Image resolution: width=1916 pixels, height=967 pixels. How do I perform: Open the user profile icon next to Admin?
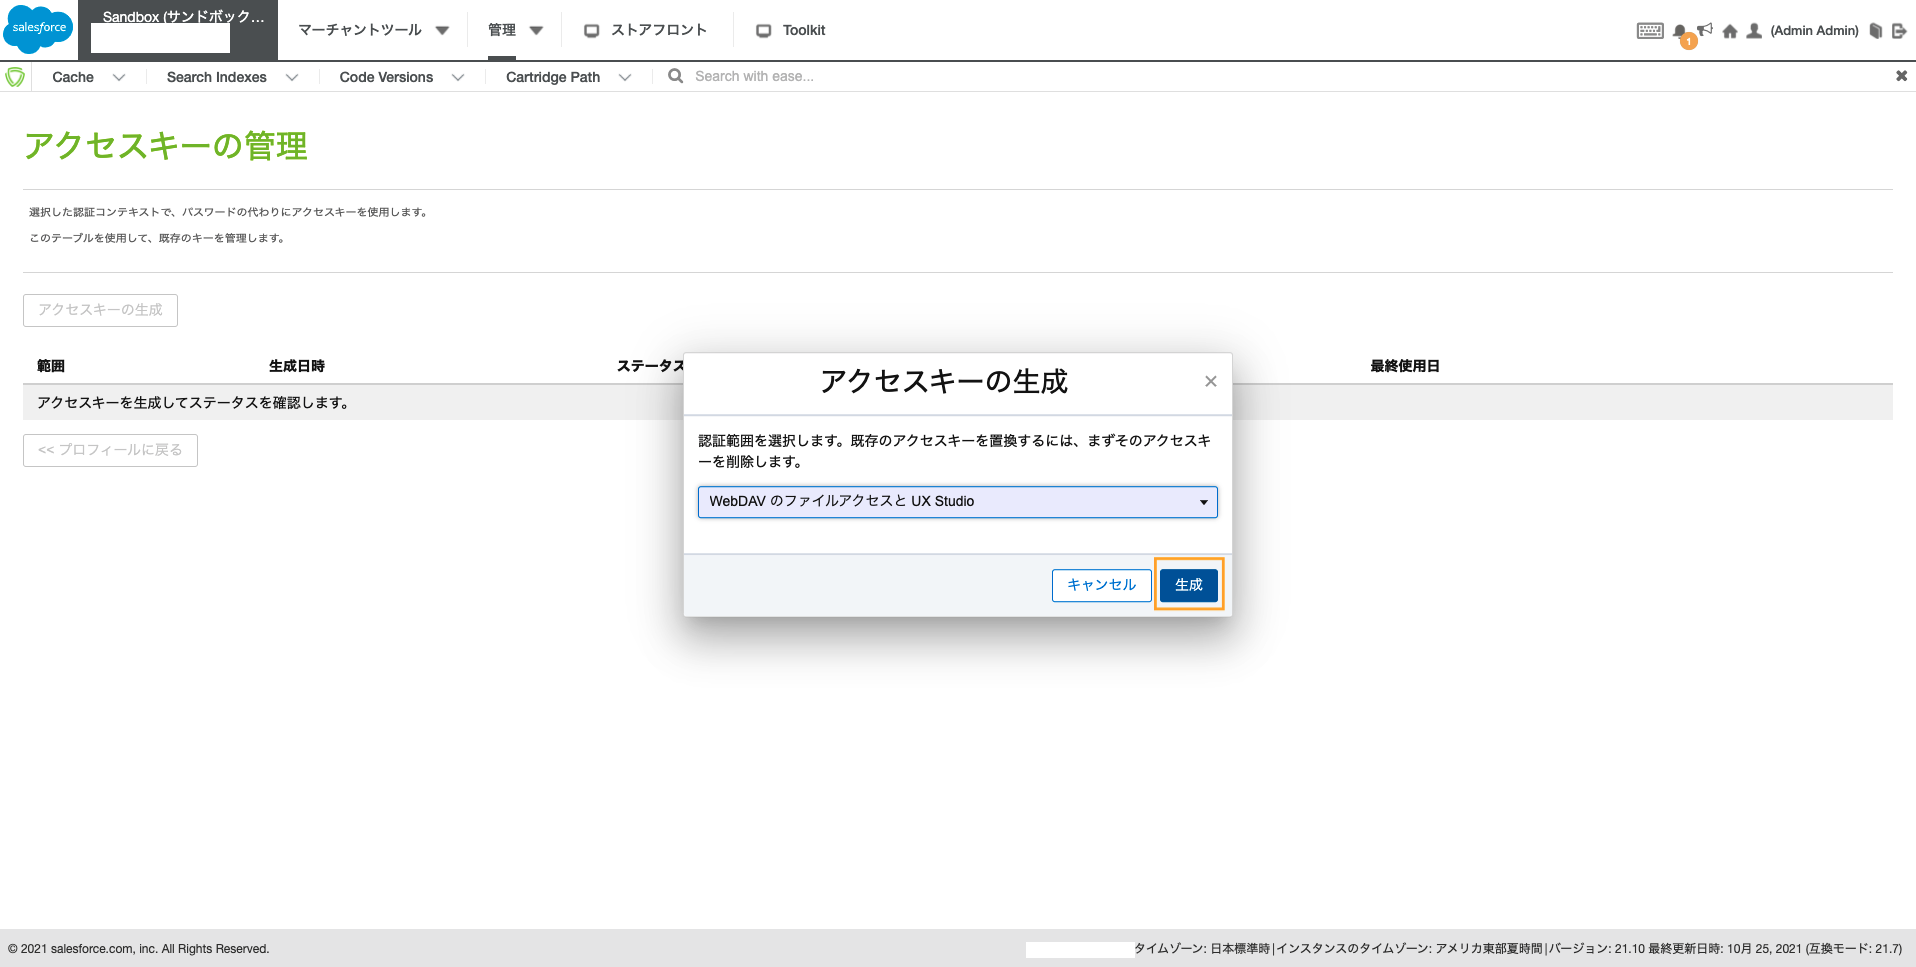[x=1754, y=30]
